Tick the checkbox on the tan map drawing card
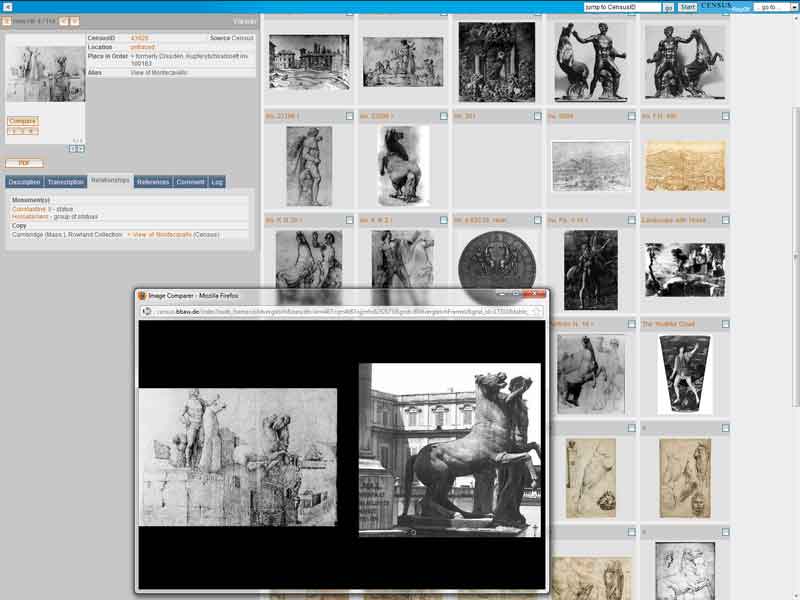 click(726, 116)
